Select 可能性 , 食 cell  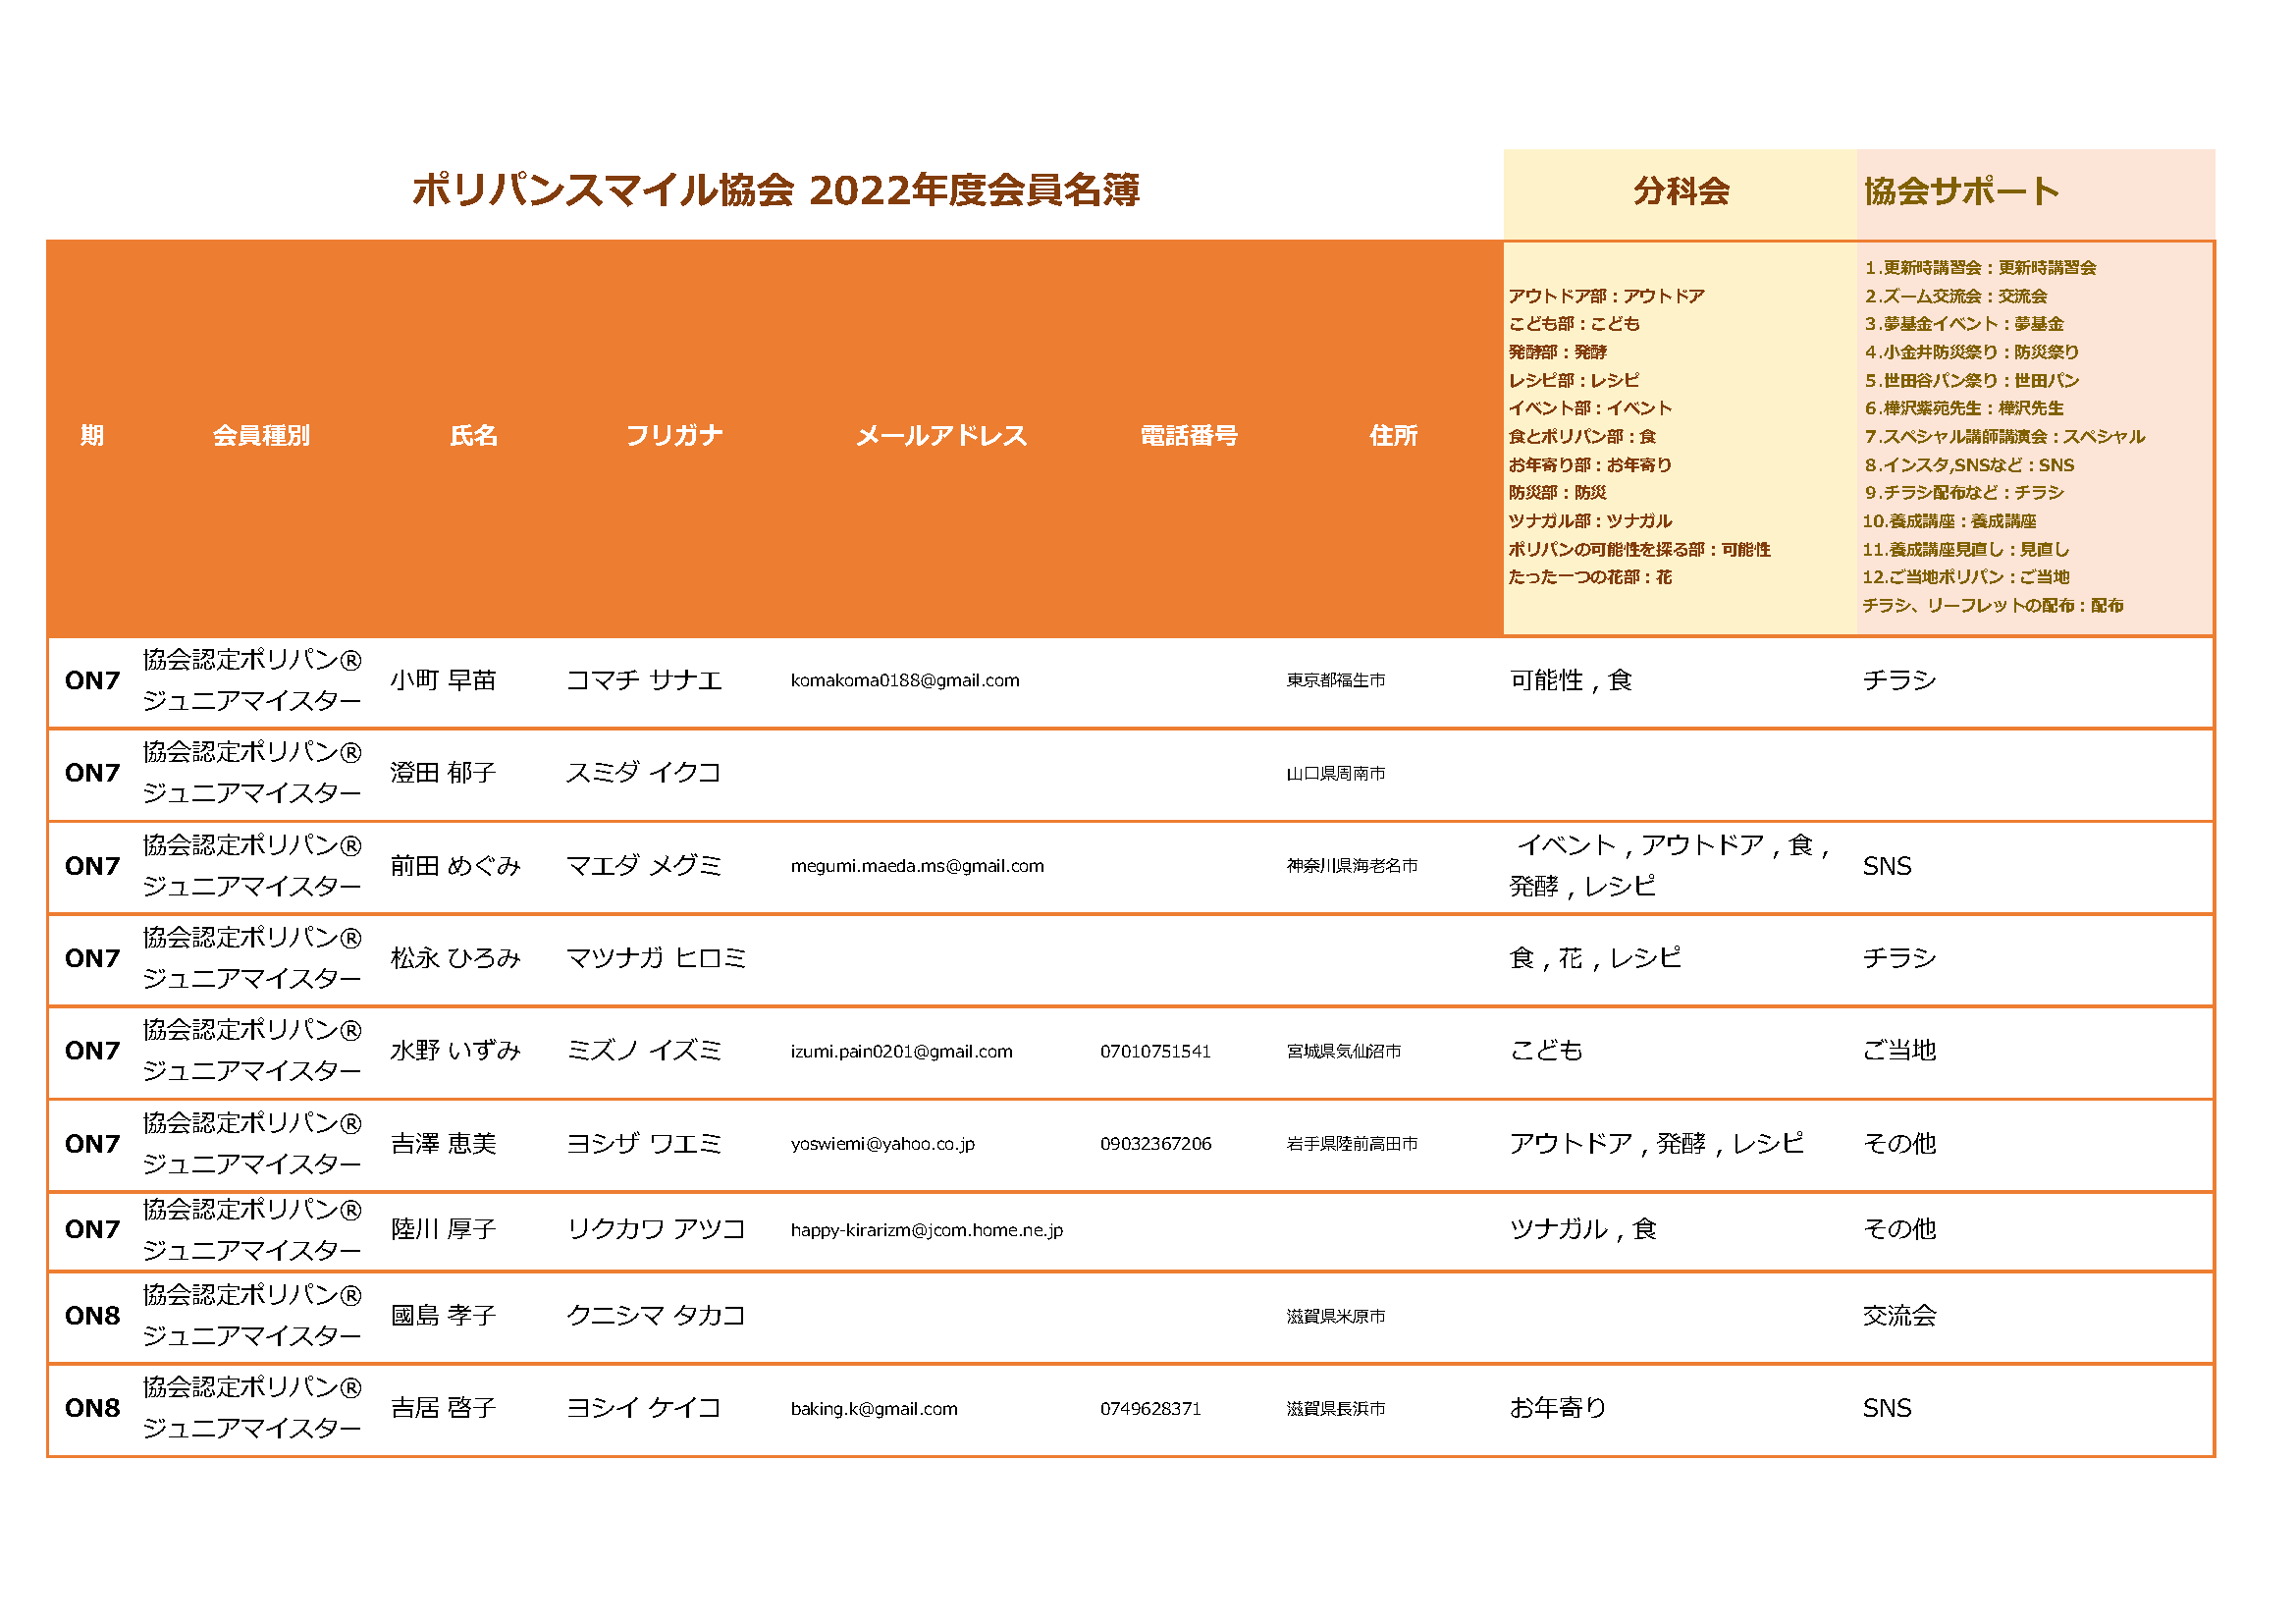coord(1570,680)
